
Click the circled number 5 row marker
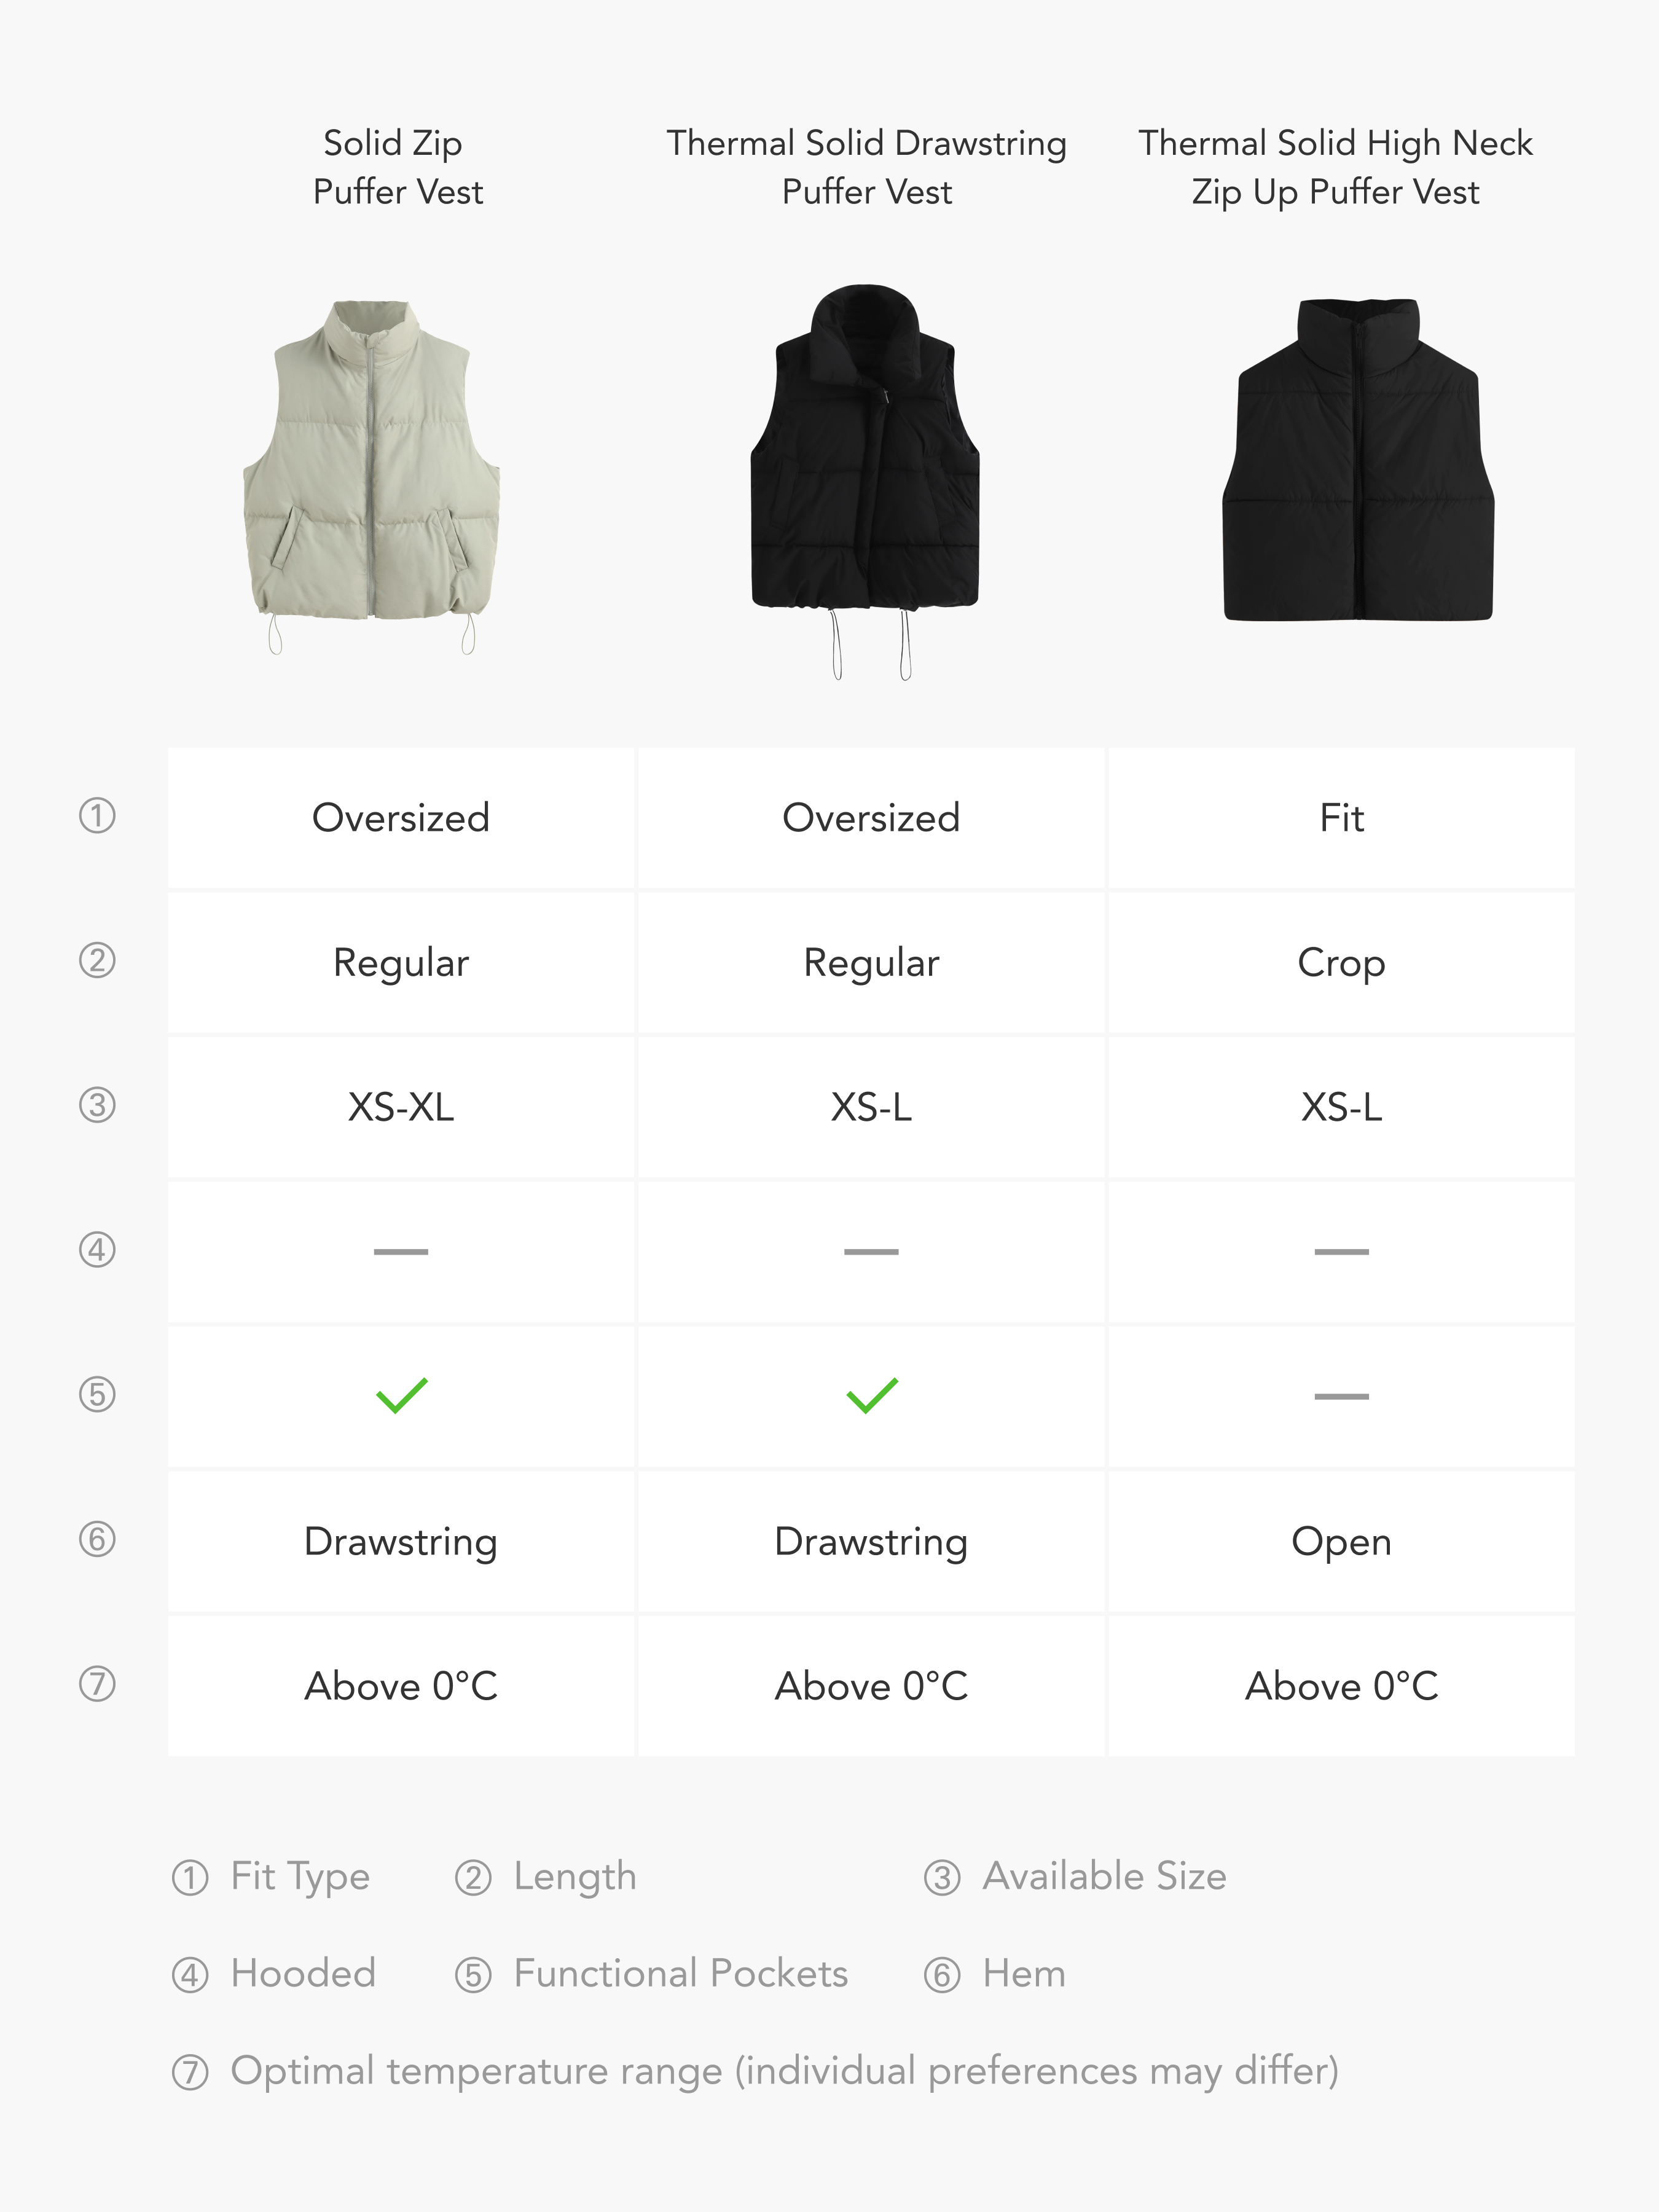pyautogui.click(x=97, y=1394)
